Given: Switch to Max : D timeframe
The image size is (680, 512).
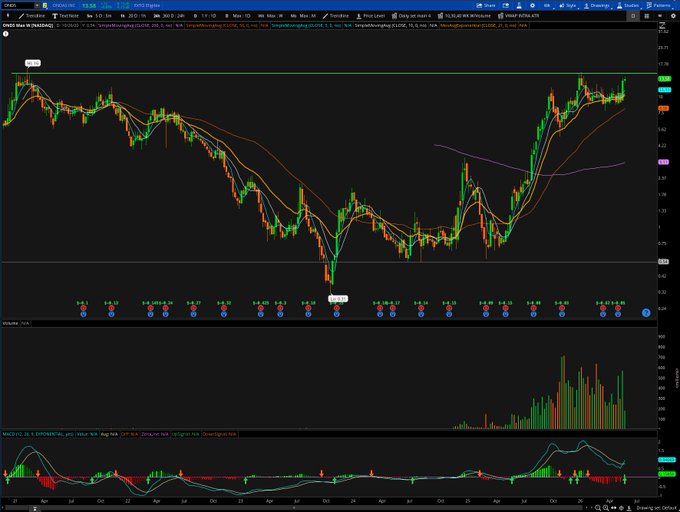Looking at the screenshot, I should (x=238, y=16).
